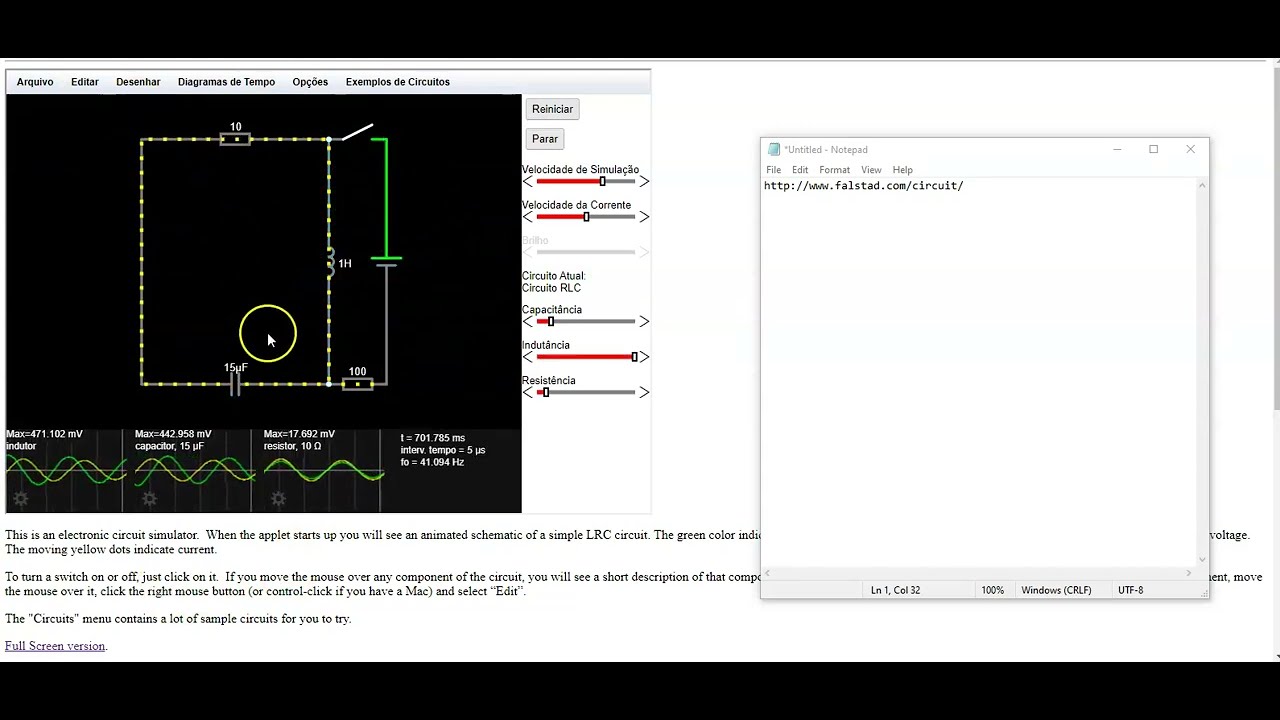Click the 'Ln 1, Col 32' status entry

[x=895, y=590]
